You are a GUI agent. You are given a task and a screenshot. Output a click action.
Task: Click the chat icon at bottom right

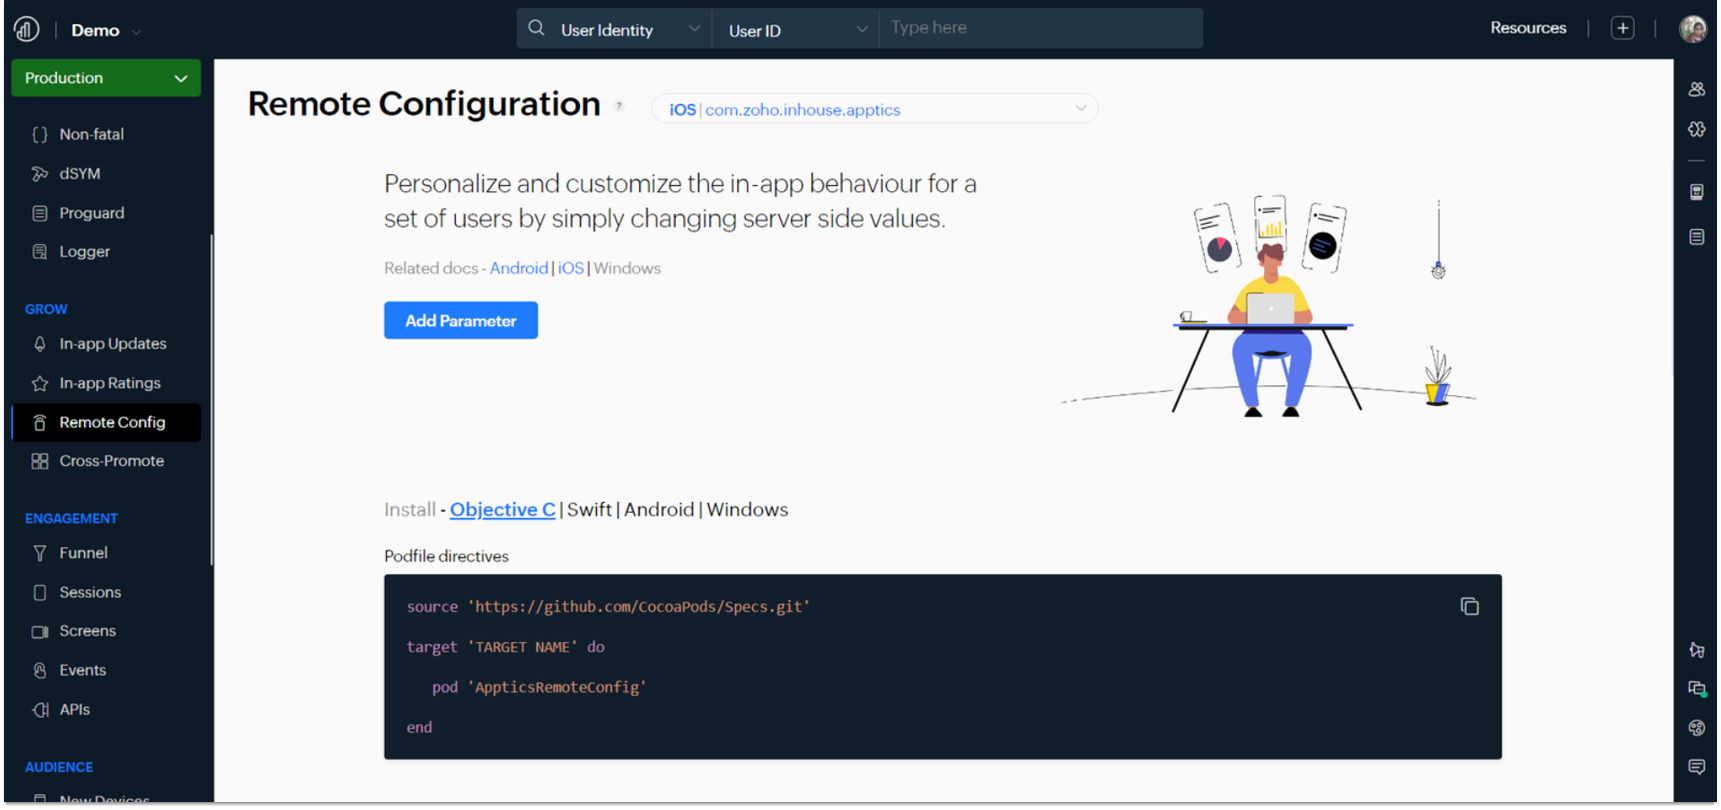coord(1696,767)
